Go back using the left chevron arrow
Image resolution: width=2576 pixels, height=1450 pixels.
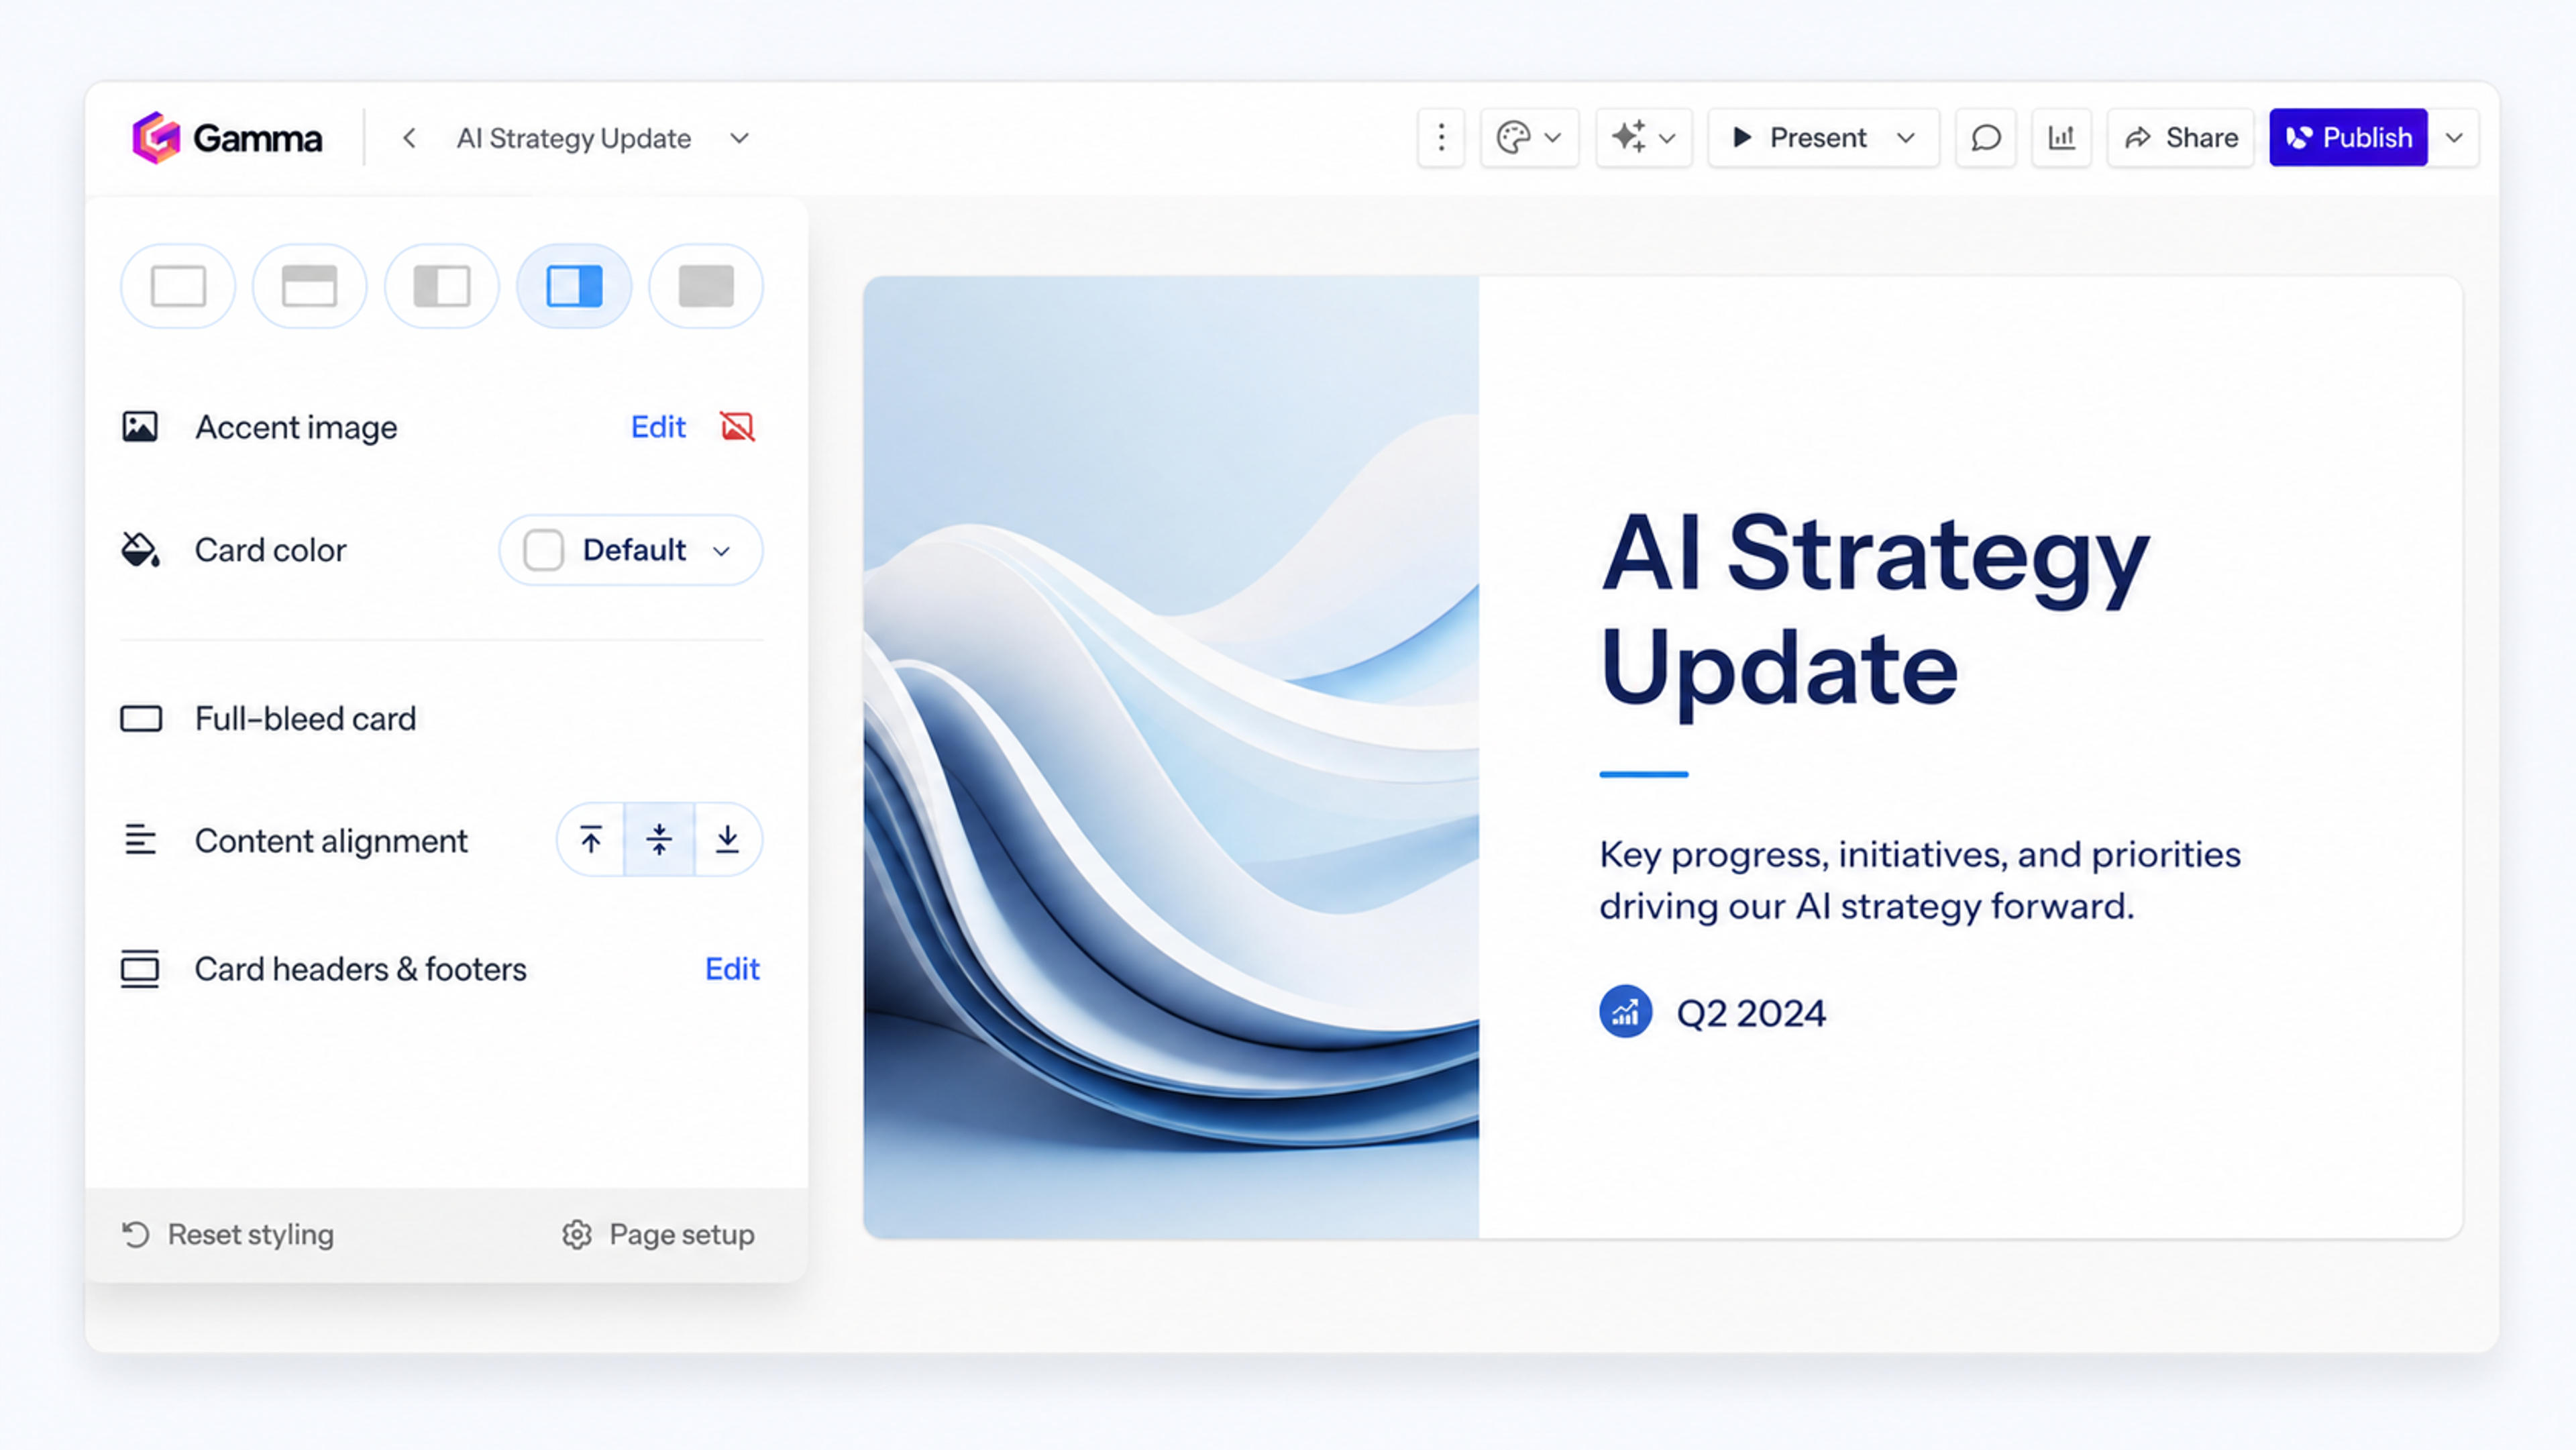408,138
